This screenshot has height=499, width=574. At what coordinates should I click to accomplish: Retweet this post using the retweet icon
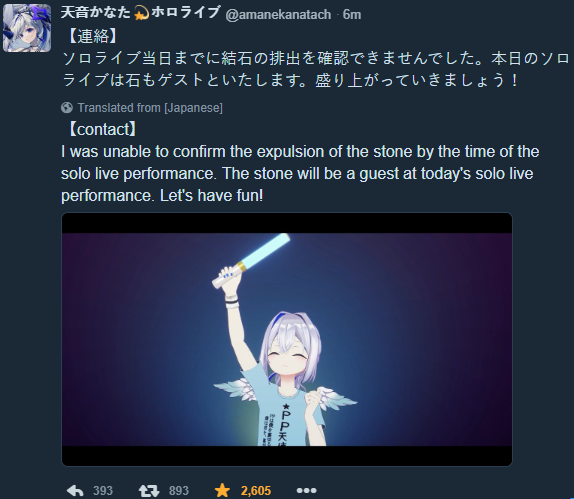(149, 490)
